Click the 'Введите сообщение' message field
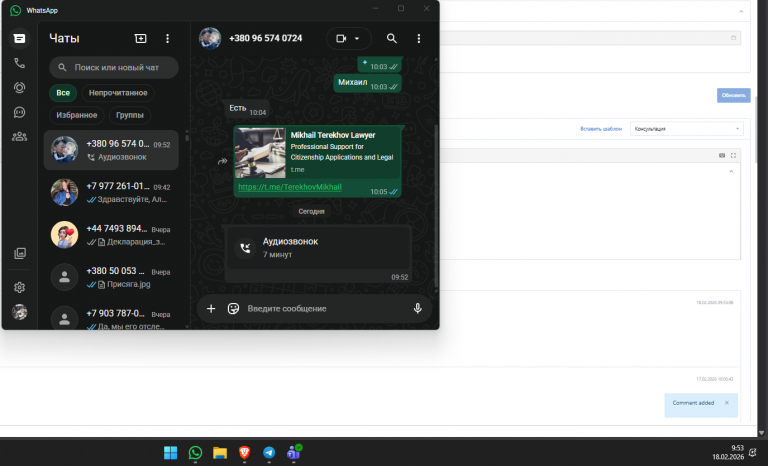 pyautogui.click(x=326, y=308)
